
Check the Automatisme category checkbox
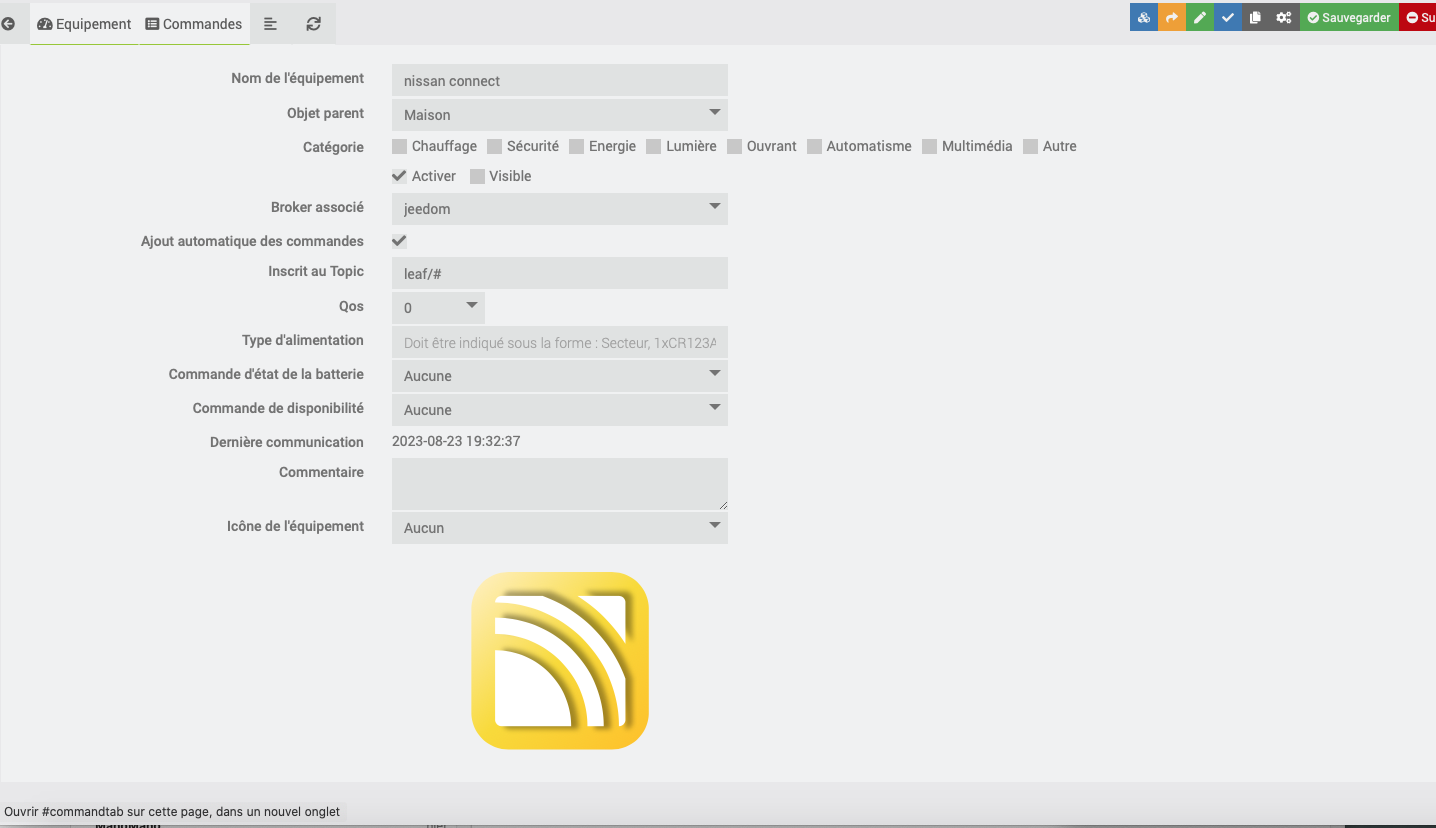point(814,146)
